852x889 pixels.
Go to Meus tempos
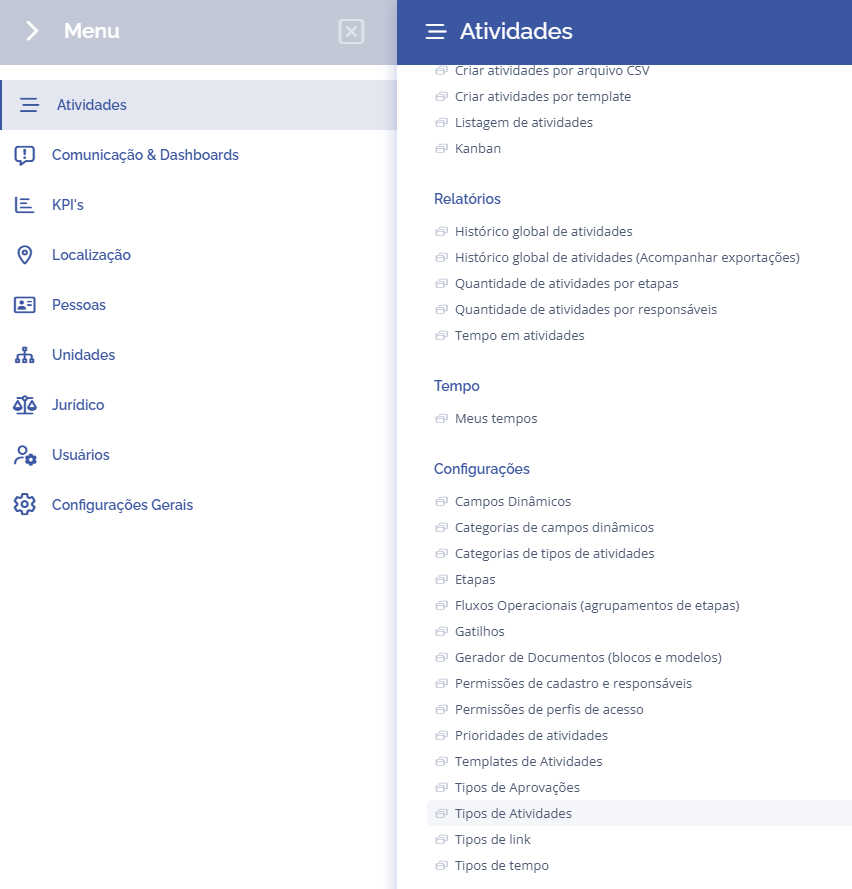pos(496,418)
